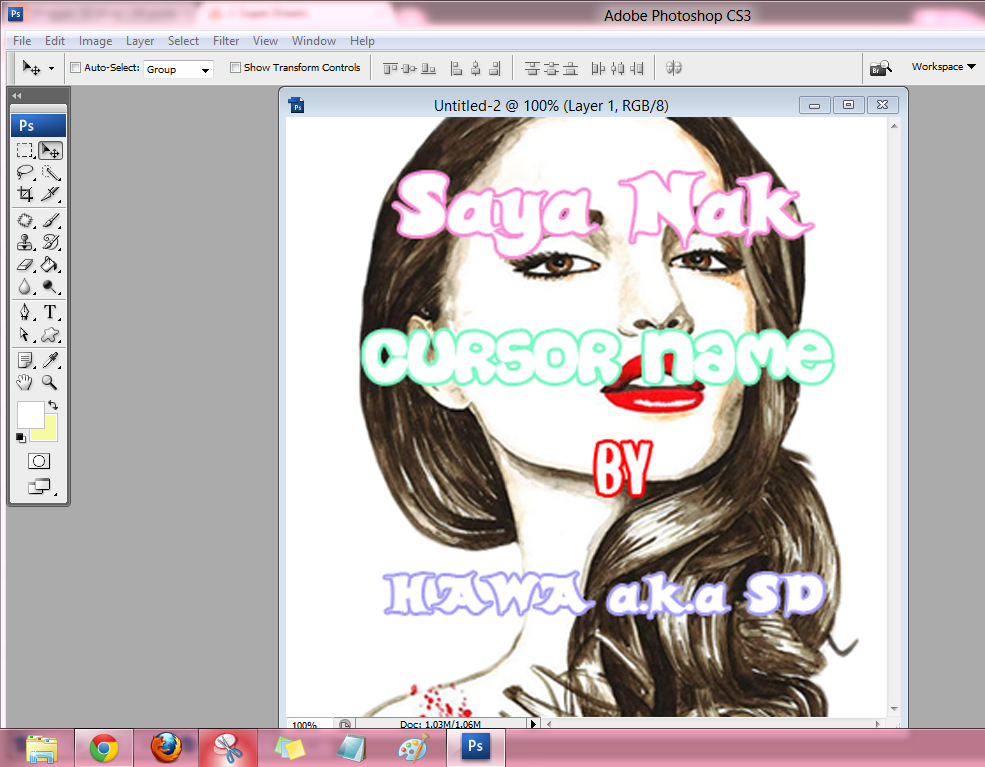Open the Filter menu
985x767 pixels.
[226, 41]
